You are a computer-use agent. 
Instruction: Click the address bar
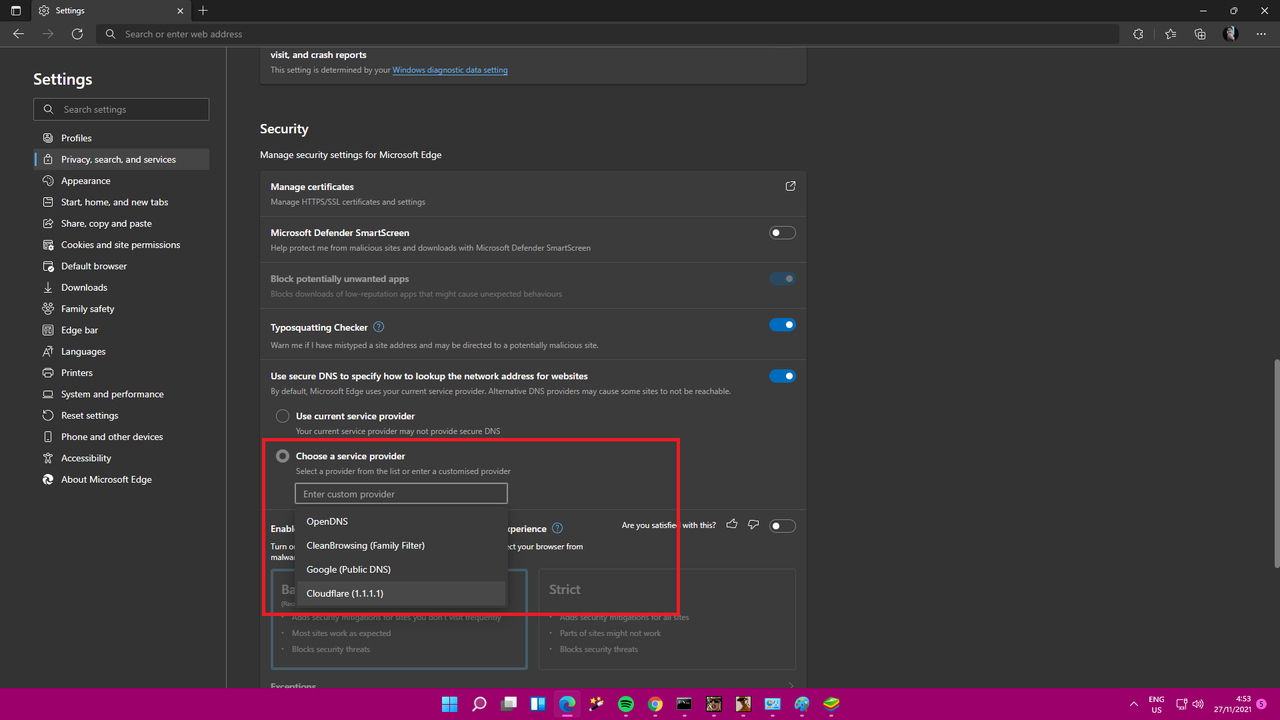pyautogui.click(x=608, y=34)
